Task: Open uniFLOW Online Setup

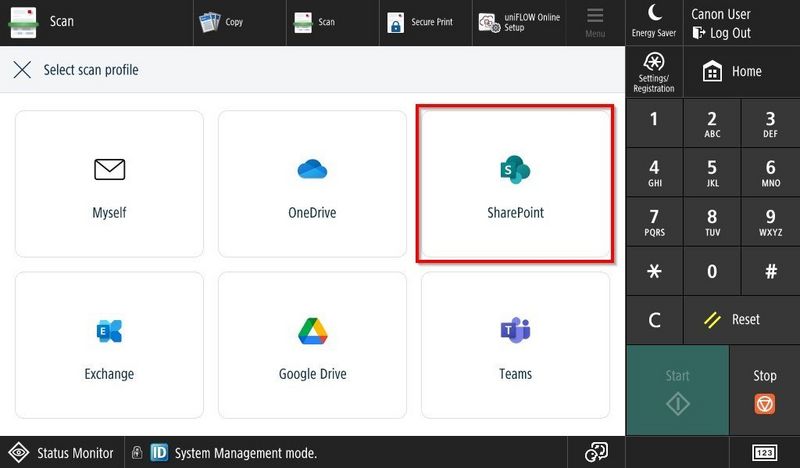Action: tap(519, 22)
